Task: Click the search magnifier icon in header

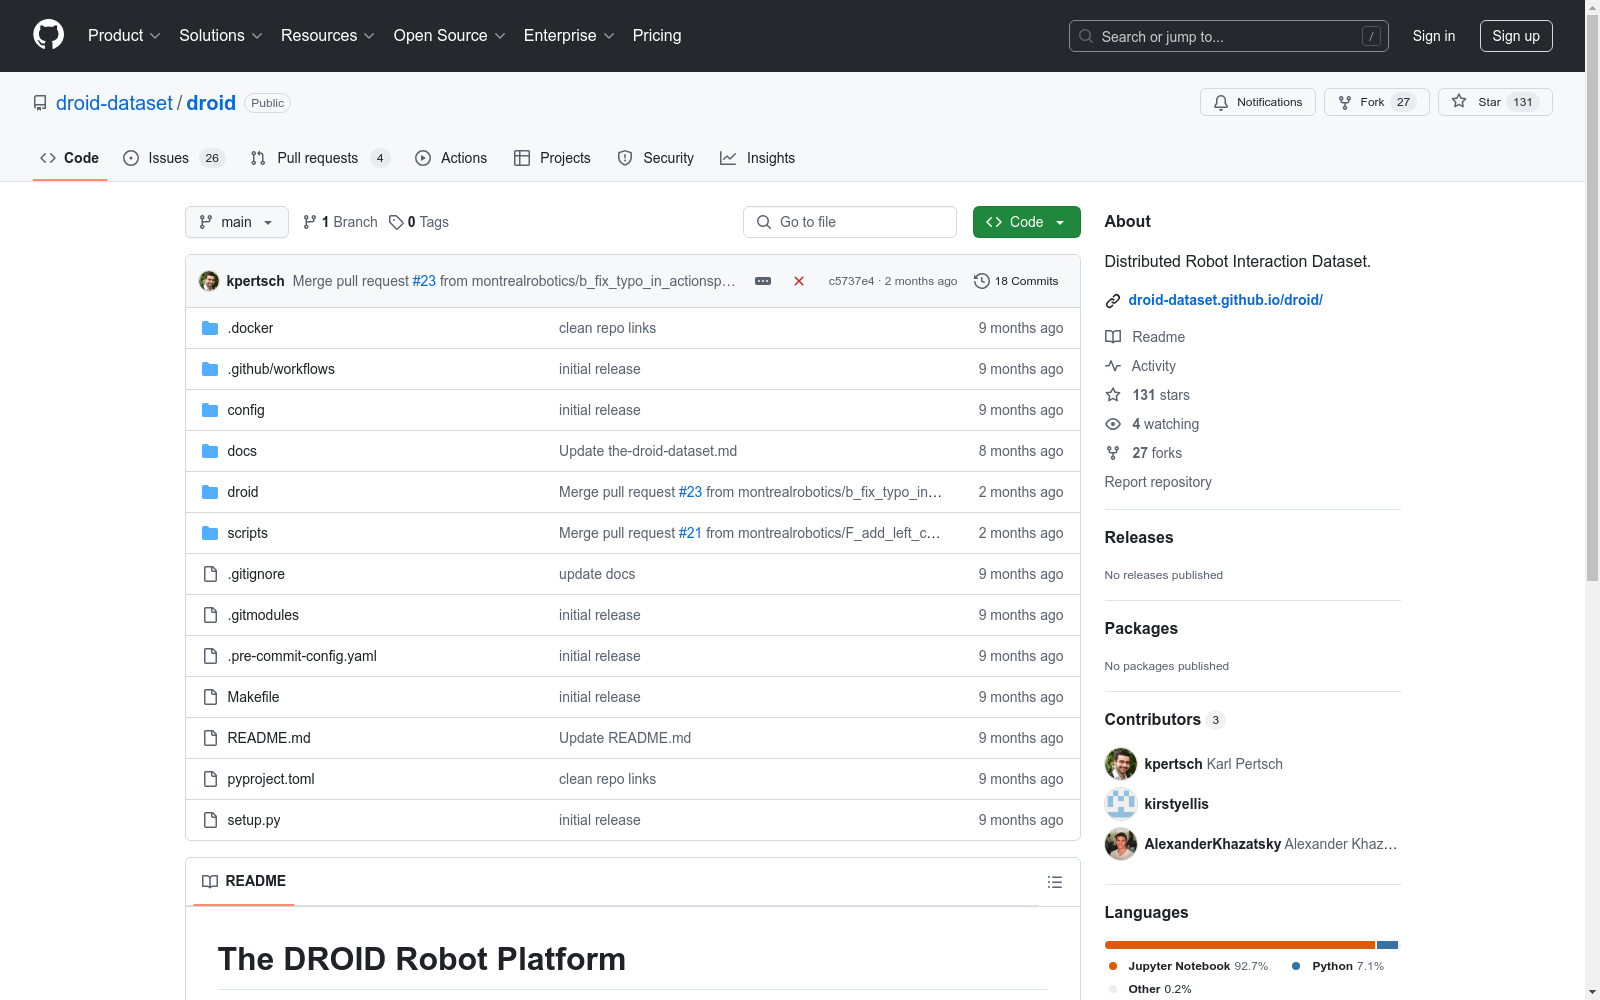Action: click(1086, 36)
